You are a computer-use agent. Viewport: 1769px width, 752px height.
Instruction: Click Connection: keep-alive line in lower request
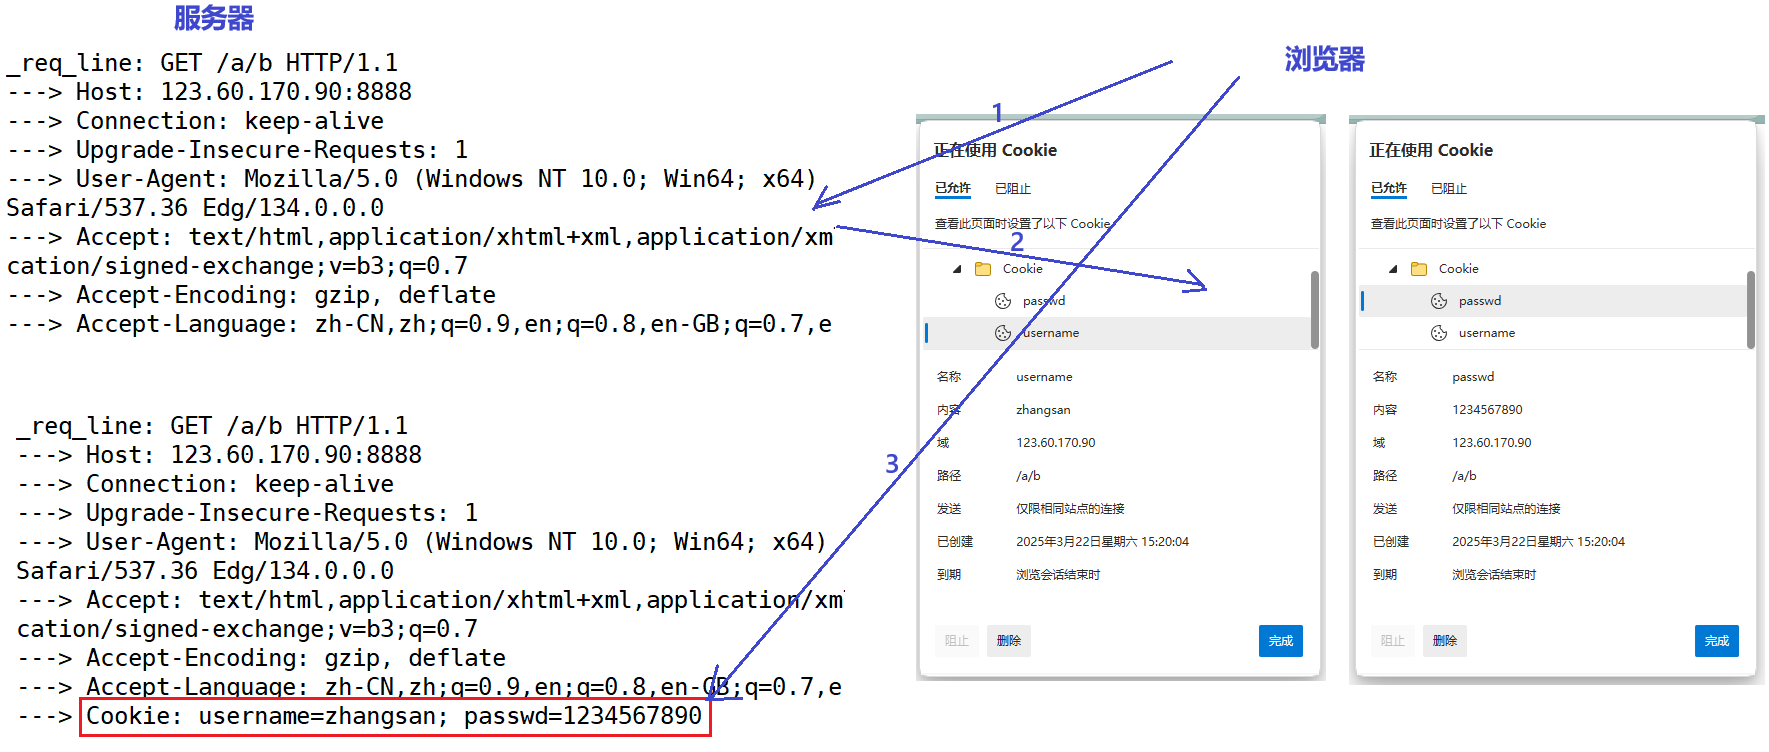pos(205,484)
